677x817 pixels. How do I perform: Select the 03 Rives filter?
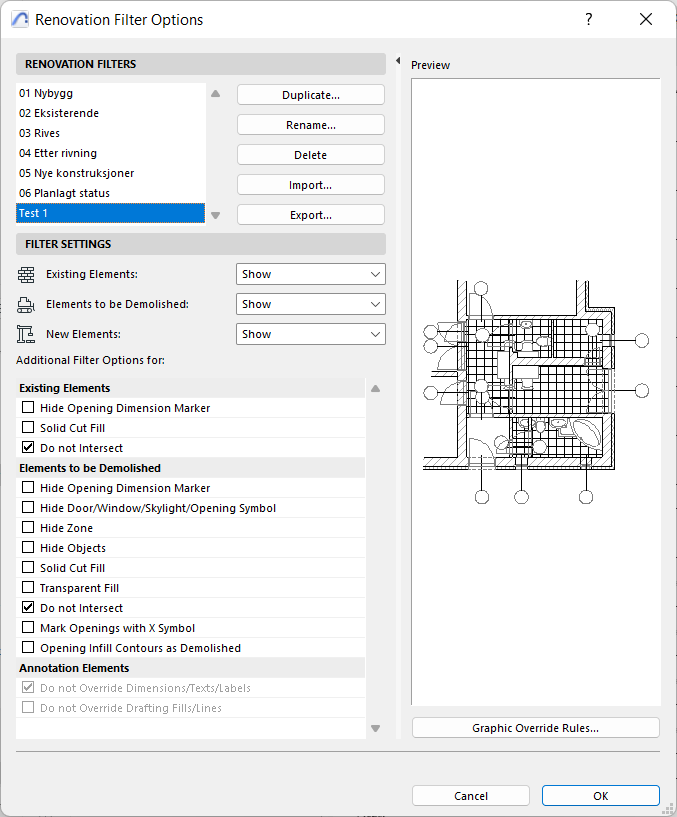tap(40, 133)
